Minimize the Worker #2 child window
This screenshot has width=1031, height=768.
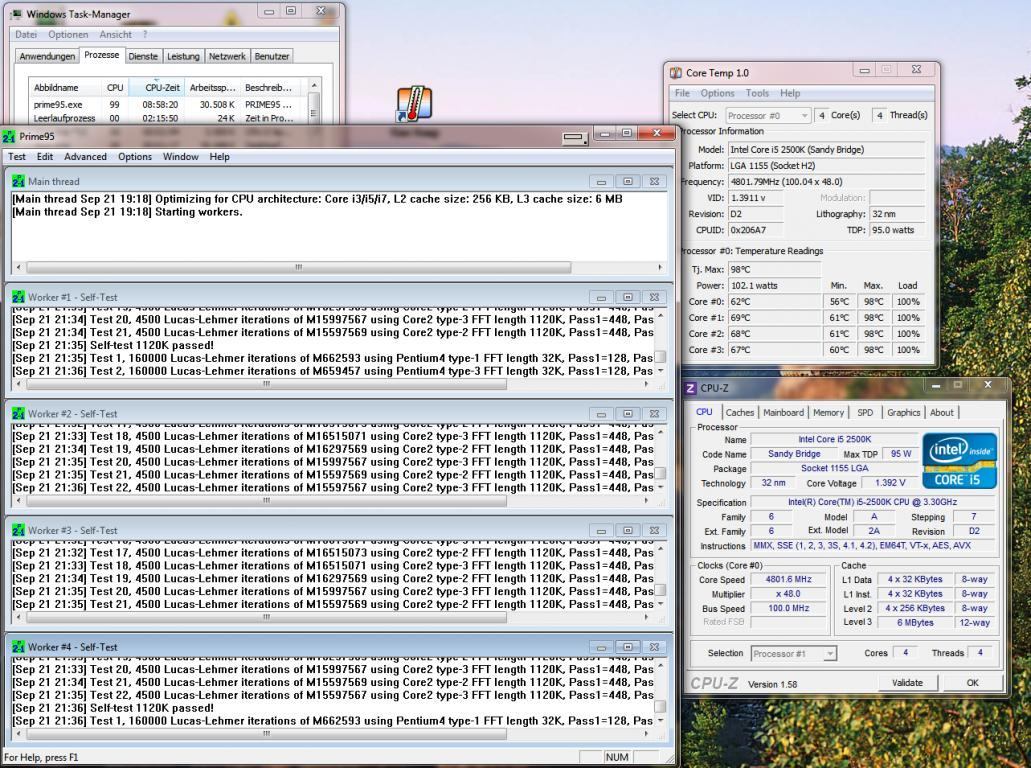pyautogui.click(x=601, y=414)
